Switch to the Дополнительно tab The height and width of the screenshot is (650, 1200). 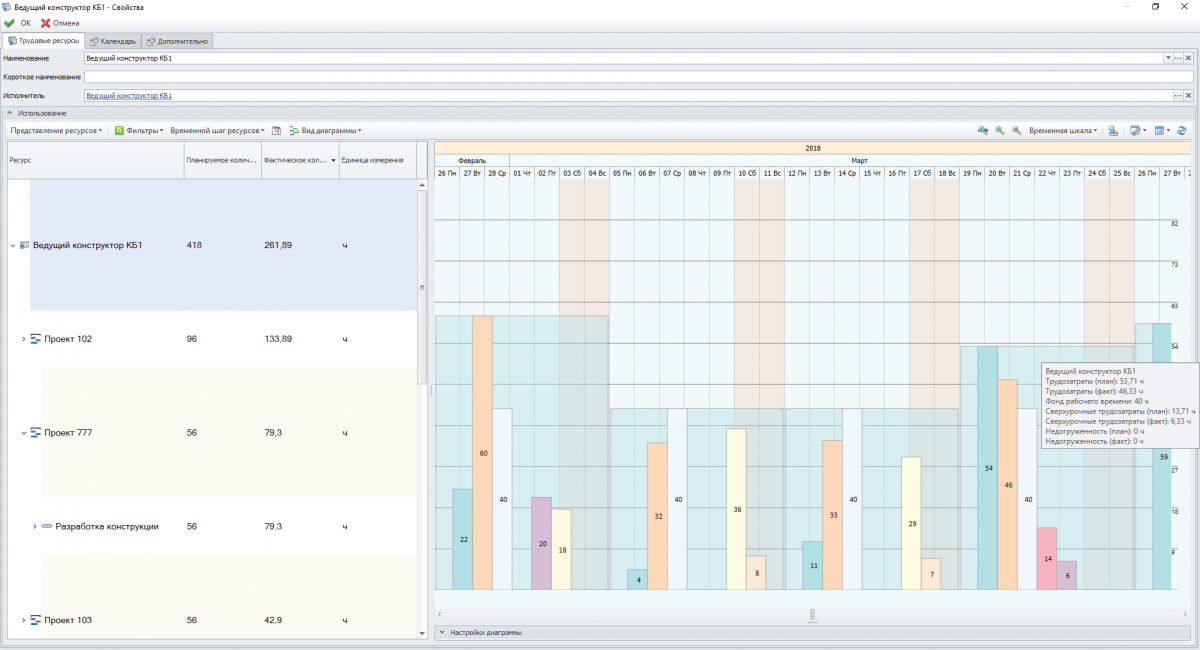click(176, 41)
